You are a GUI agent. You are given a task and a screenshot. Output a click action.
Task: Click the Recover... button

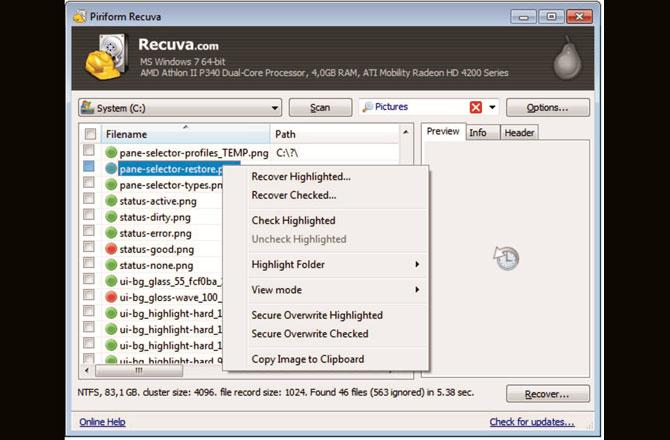tap(548, 394)
